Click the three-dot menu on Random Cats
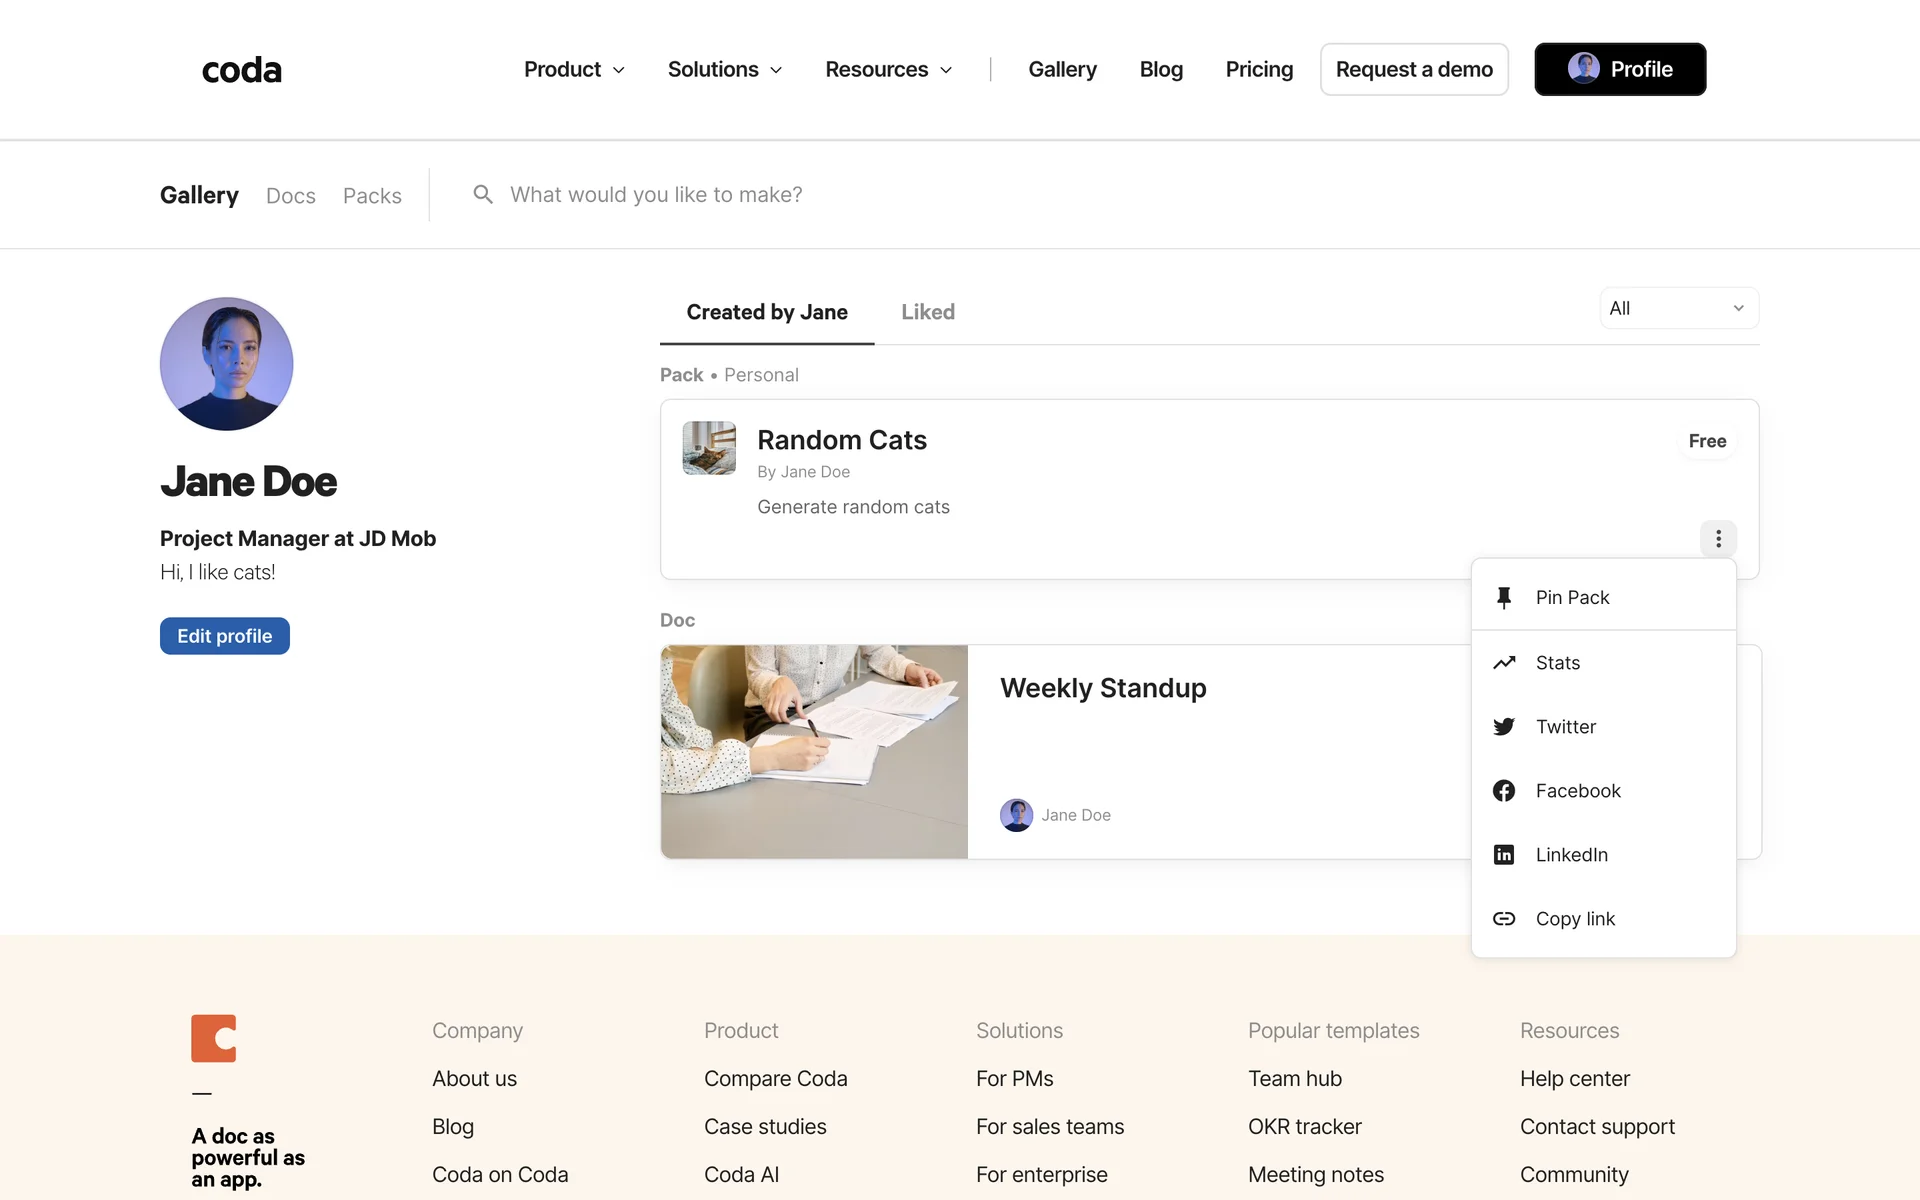This screenshot has height=1200, width=1920. 1718,539
